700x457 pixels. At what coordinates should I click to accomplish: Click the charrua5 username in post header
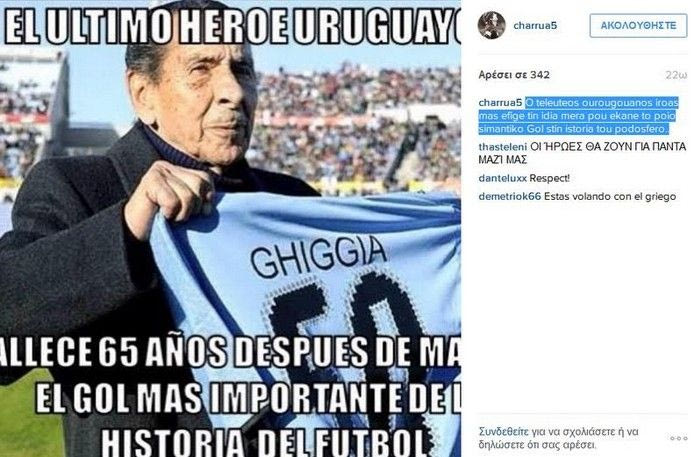pyautogui.click(x=535, y=26)
